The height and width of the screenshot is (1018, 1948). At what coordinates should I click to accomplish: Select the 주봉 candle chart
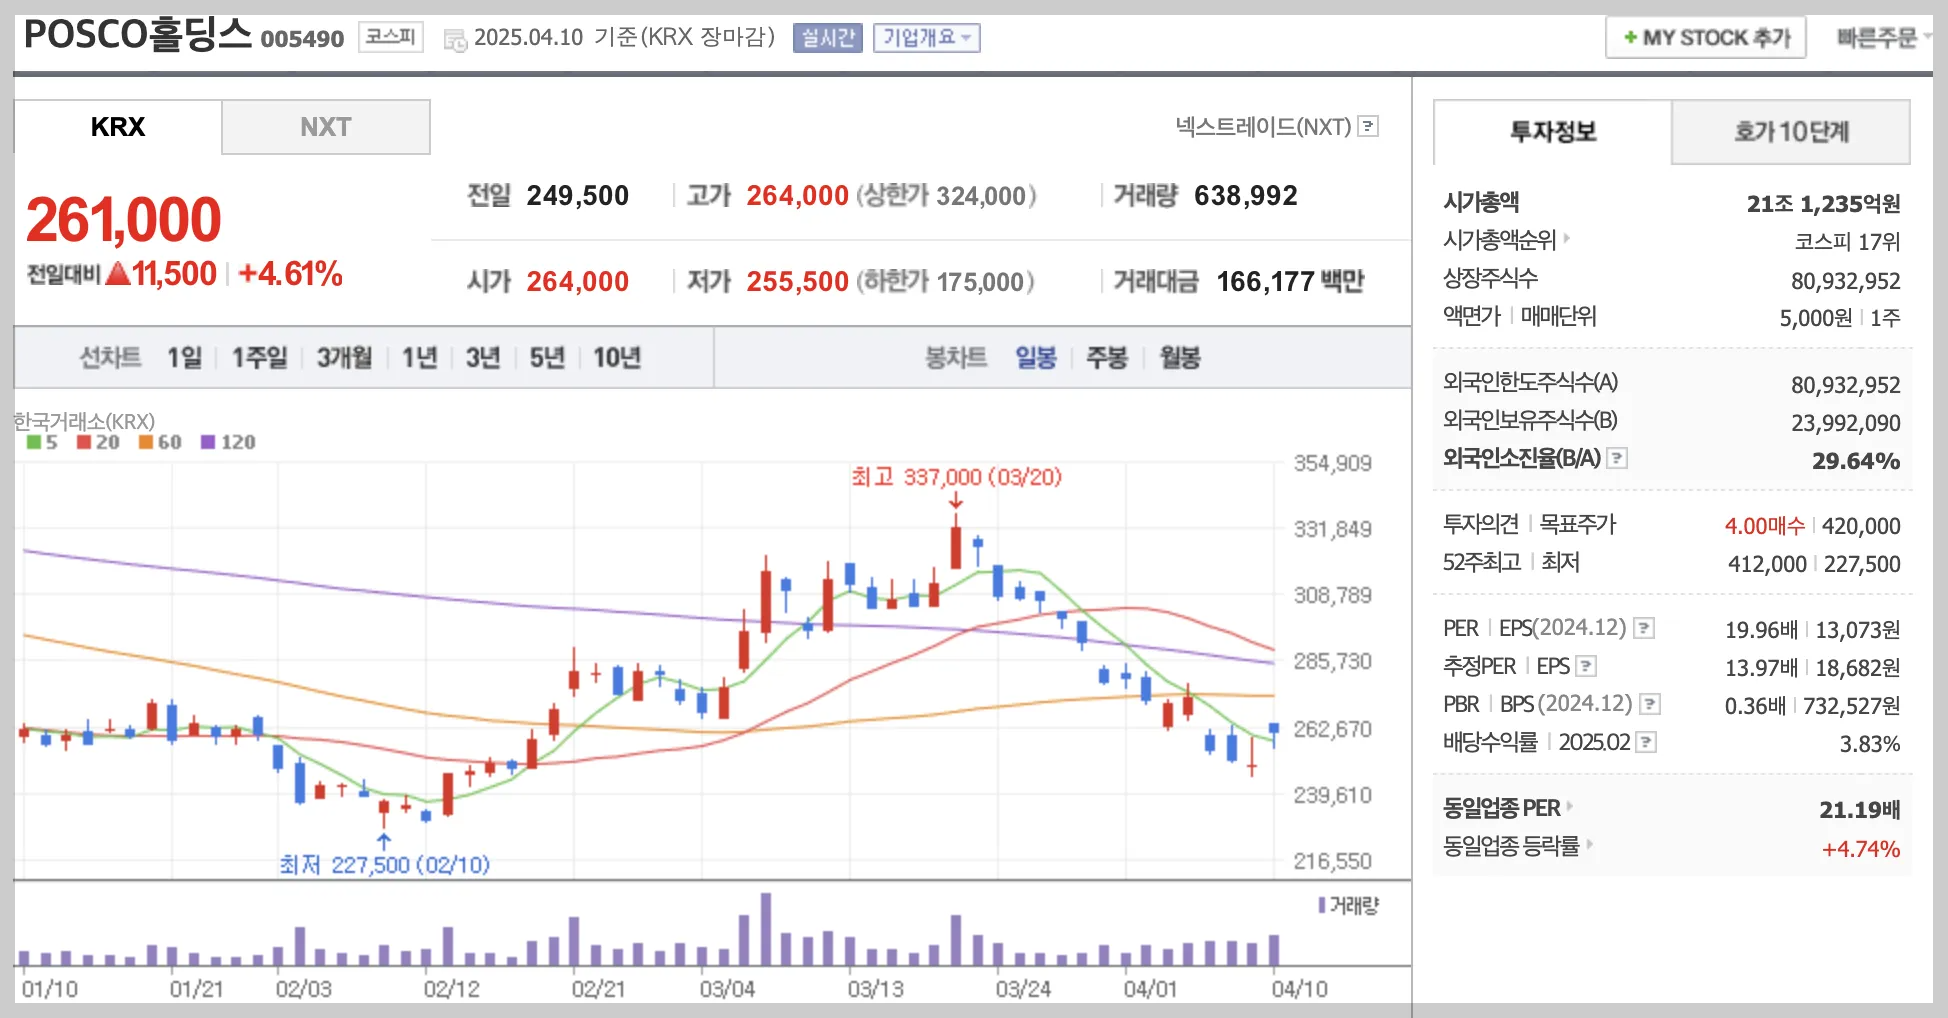1107,358
